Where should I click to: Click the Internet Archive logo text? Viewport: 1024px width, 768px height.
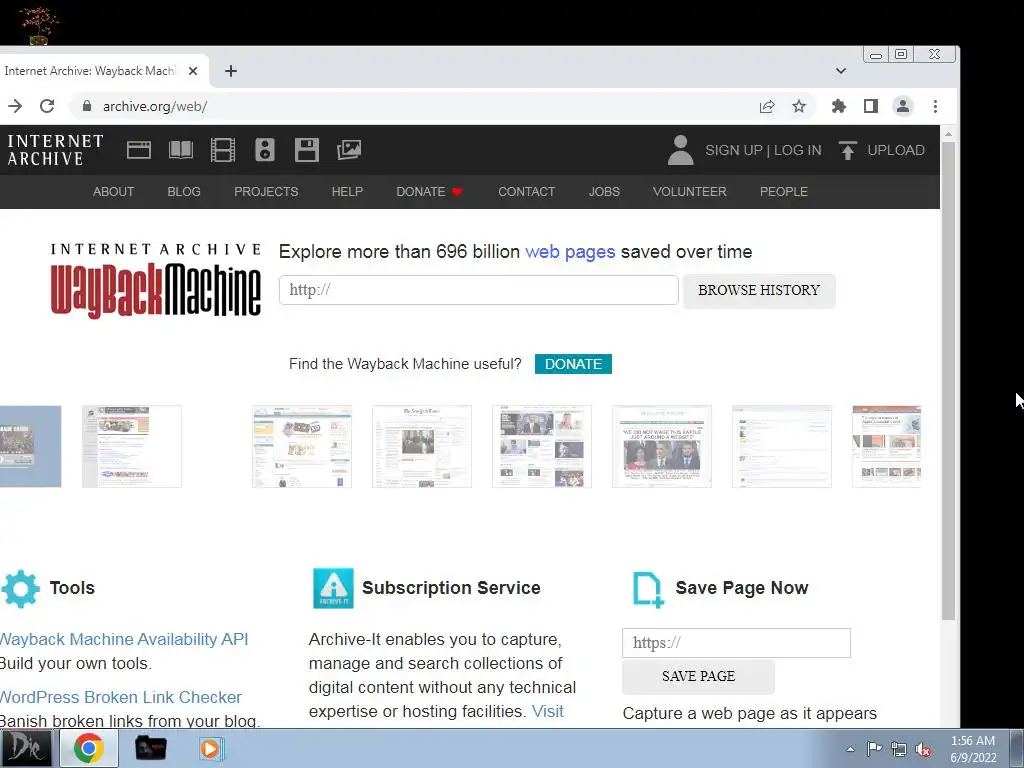tap(55, 150)
